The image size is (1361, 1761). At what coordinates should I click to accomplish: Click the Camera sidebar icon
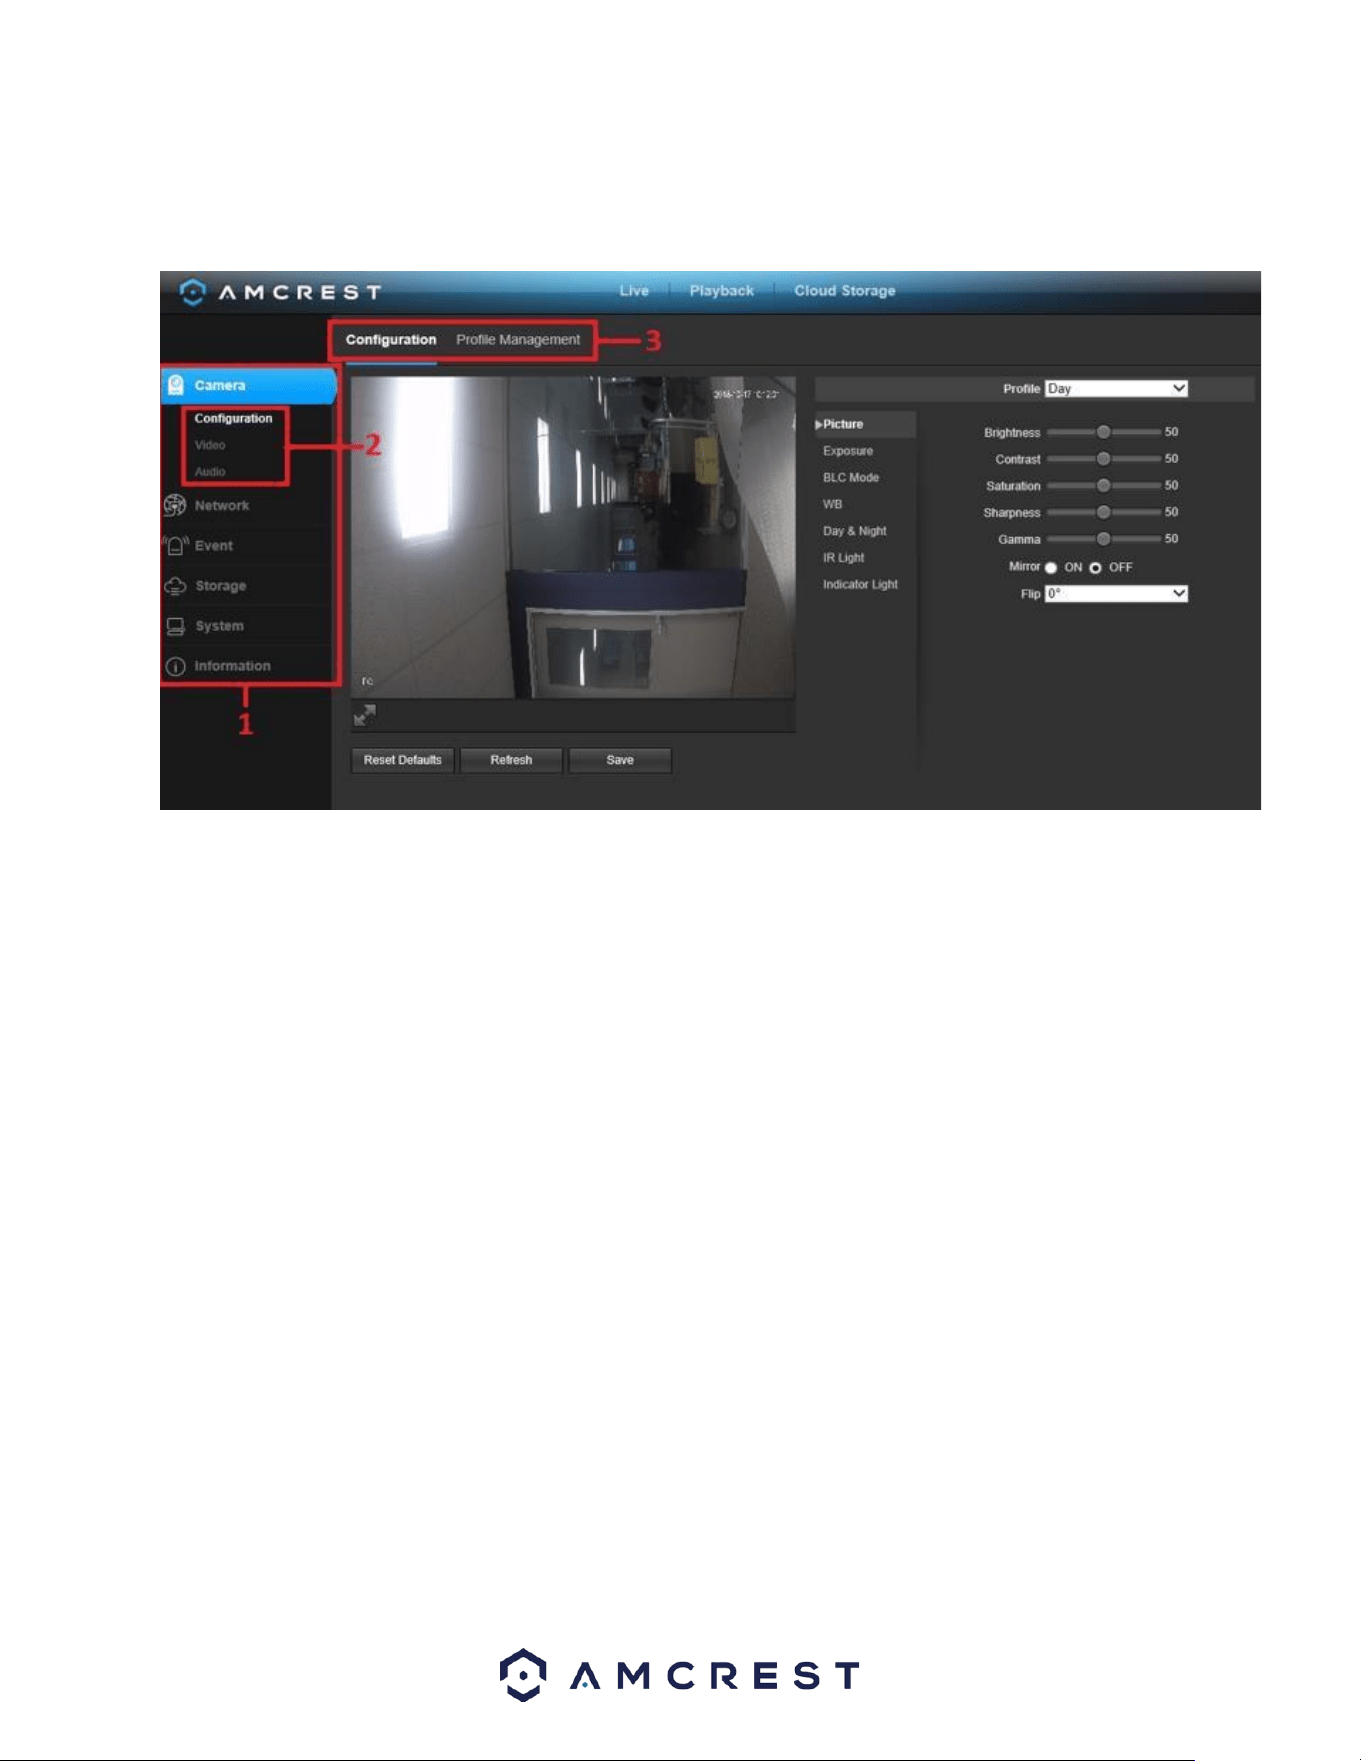[176, 385]
